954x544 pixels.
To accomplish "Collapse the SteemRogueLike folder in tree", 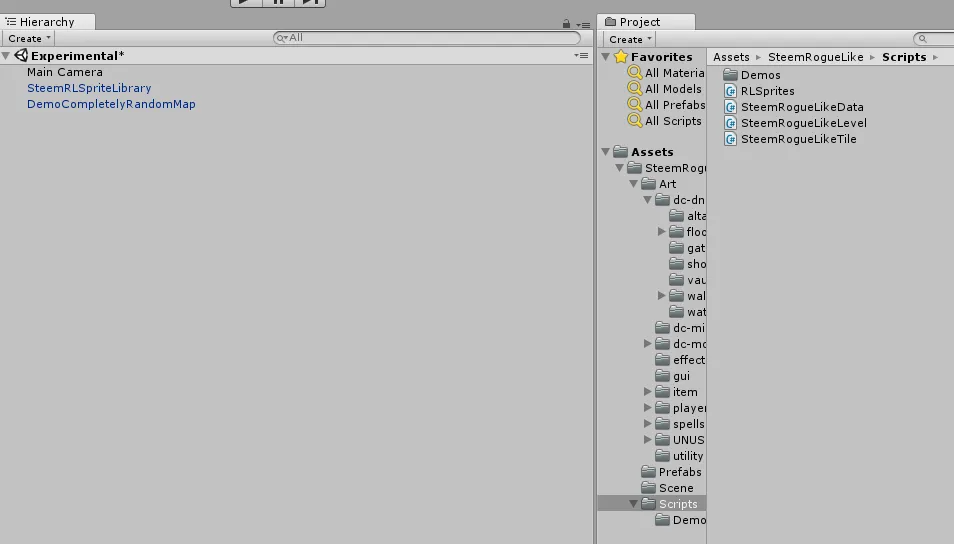I will (x=619, y=167).
